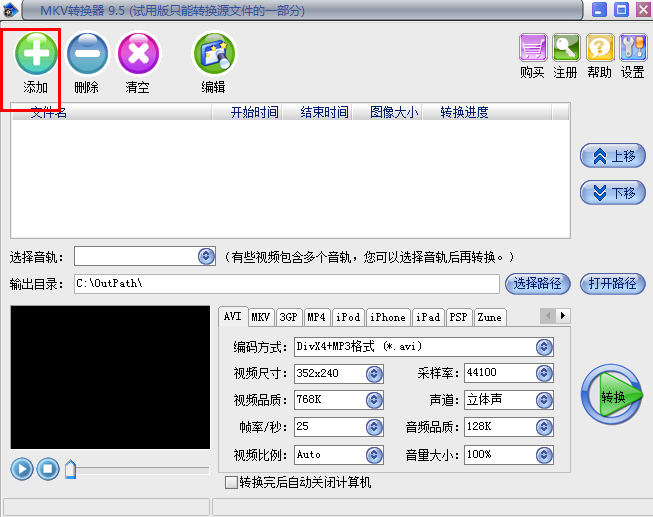Open the 编码方式 encoding dropdown
Screen dimensions: 653x517
coord(544,347)
